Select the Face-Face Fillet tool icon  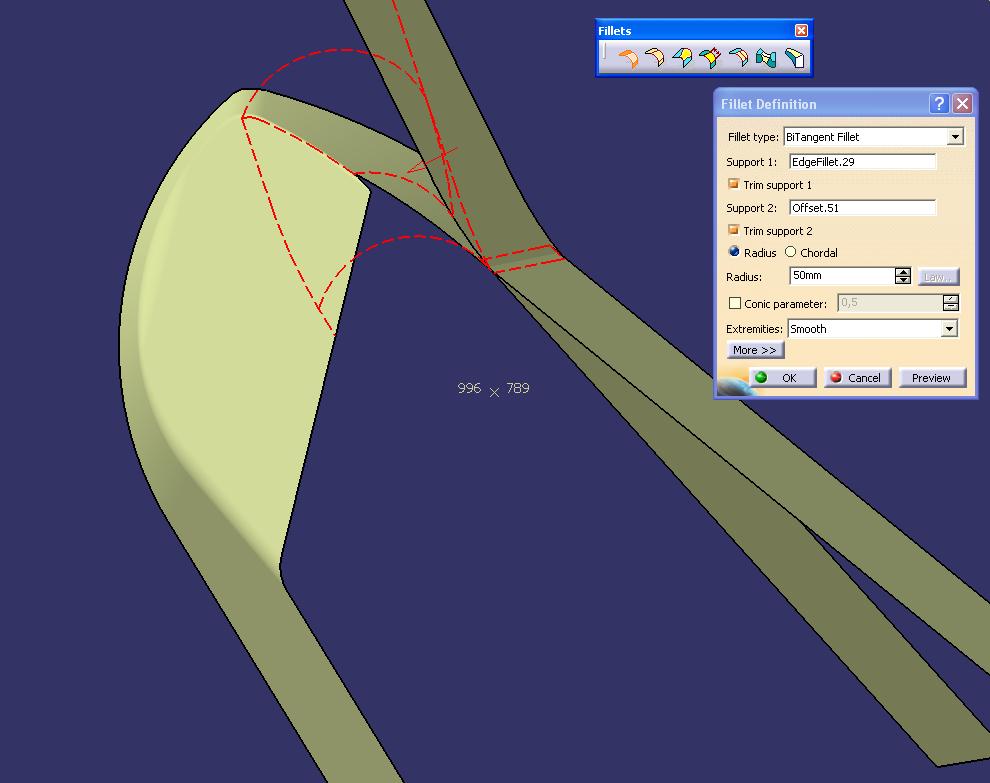pyautogui.click(x=766, y=58)
